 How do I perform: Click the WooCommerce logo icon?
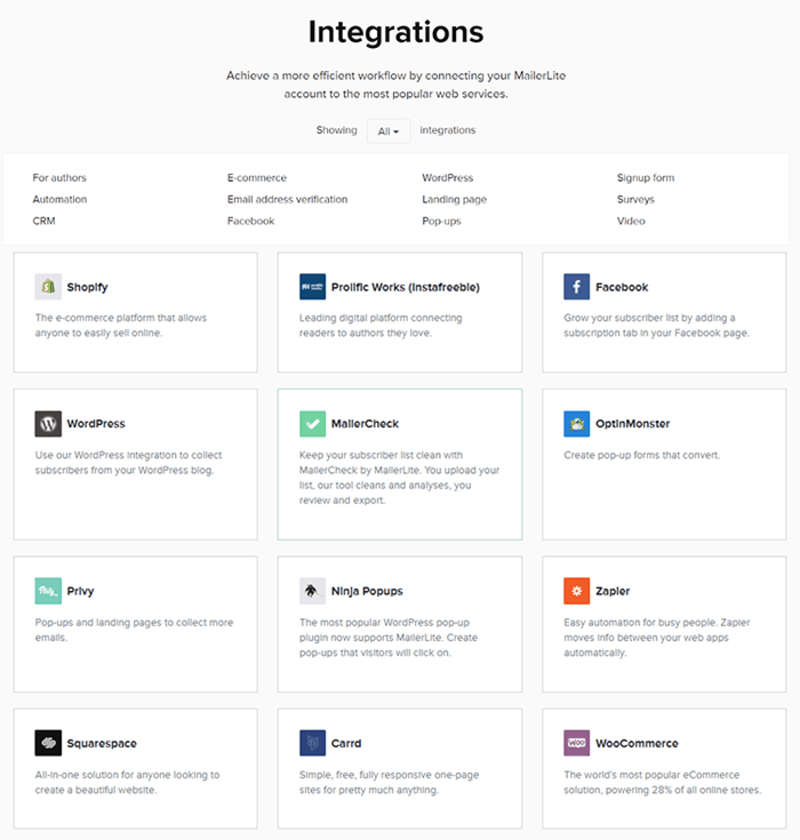[576, 743]
